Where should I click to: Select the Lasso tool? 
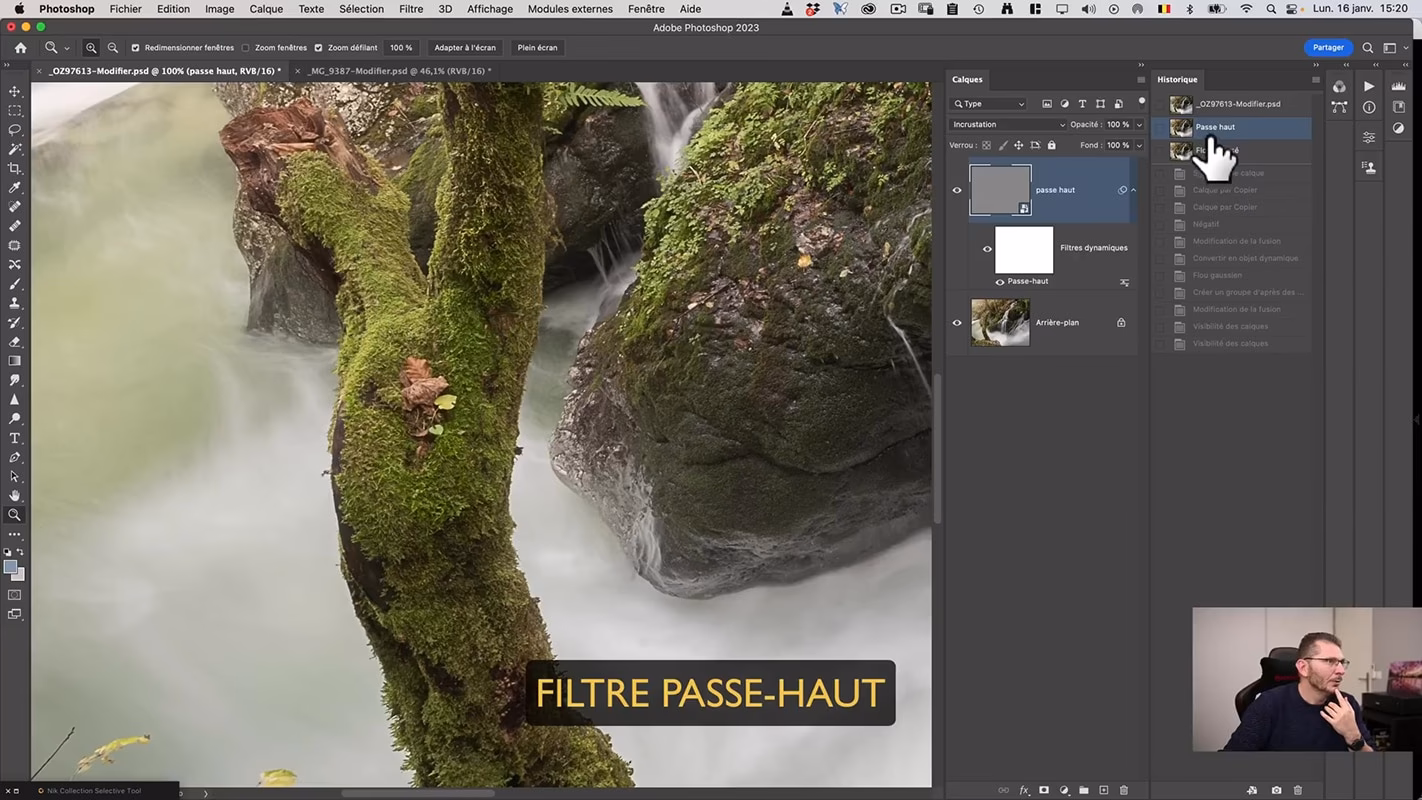coord(14,130)
